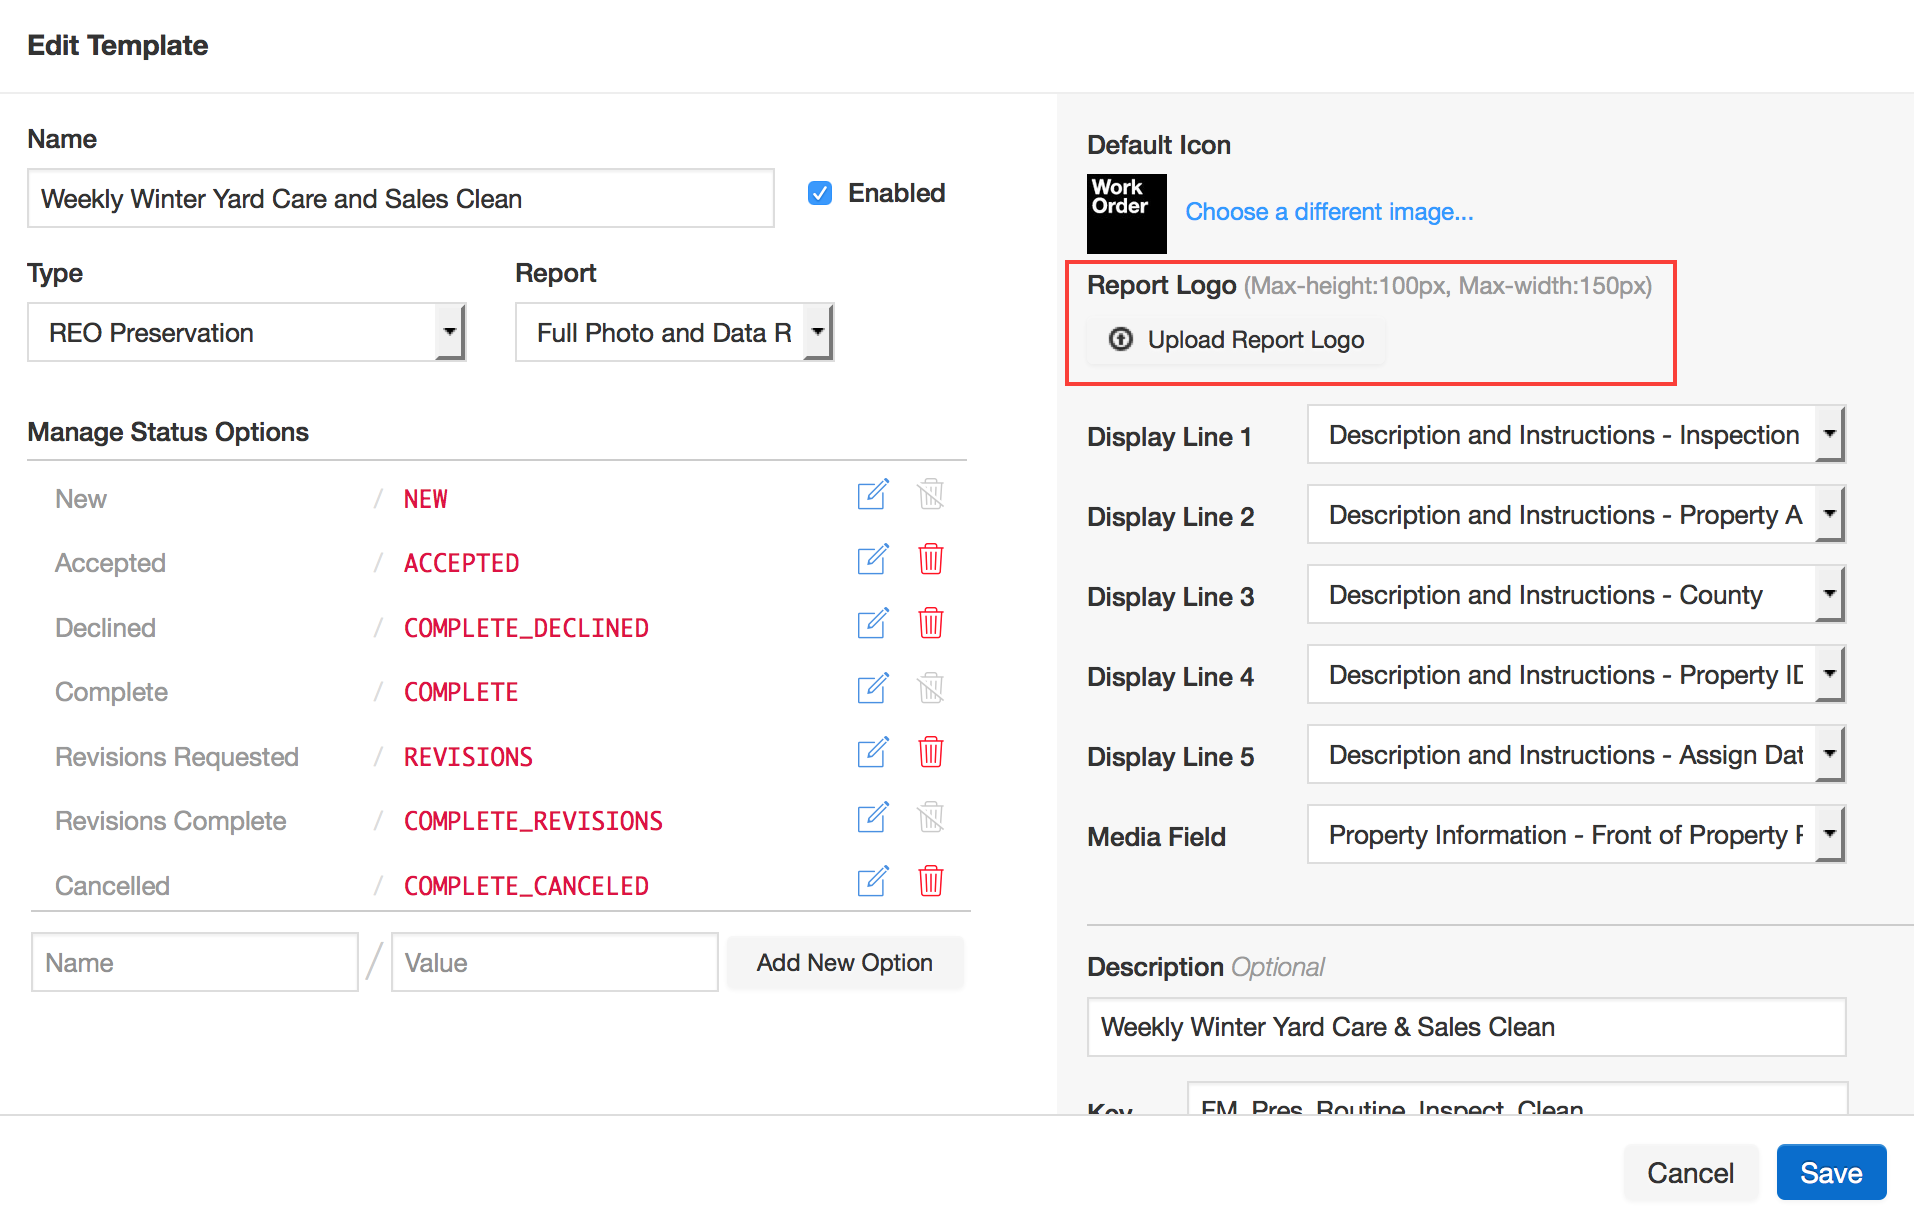Viewport: 1914px width, 1222px height.
Task: Delete the Accepted status option
Action: pyautogui.click(x=930, y=559)
